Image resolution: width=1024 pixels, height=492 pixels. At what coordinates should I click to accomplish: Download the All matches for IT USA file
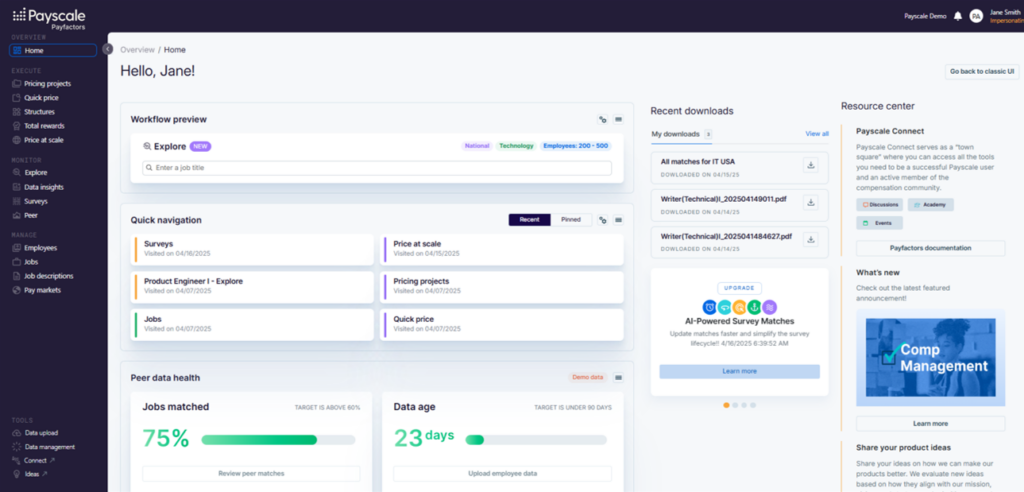[811, 166]
